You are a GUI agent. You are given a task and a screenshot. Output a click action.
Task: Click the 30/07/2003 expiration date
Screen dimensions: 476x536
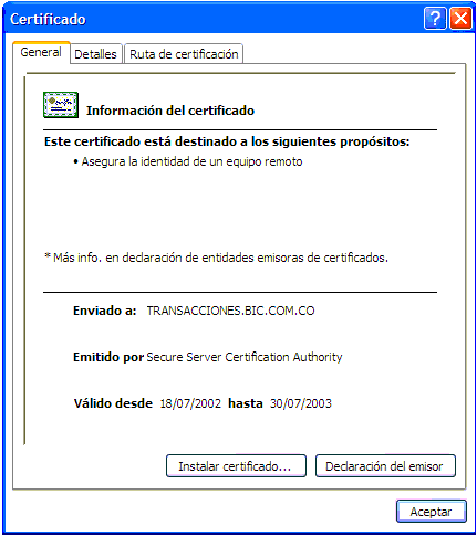pyautogui.click(x=301, y=403)
